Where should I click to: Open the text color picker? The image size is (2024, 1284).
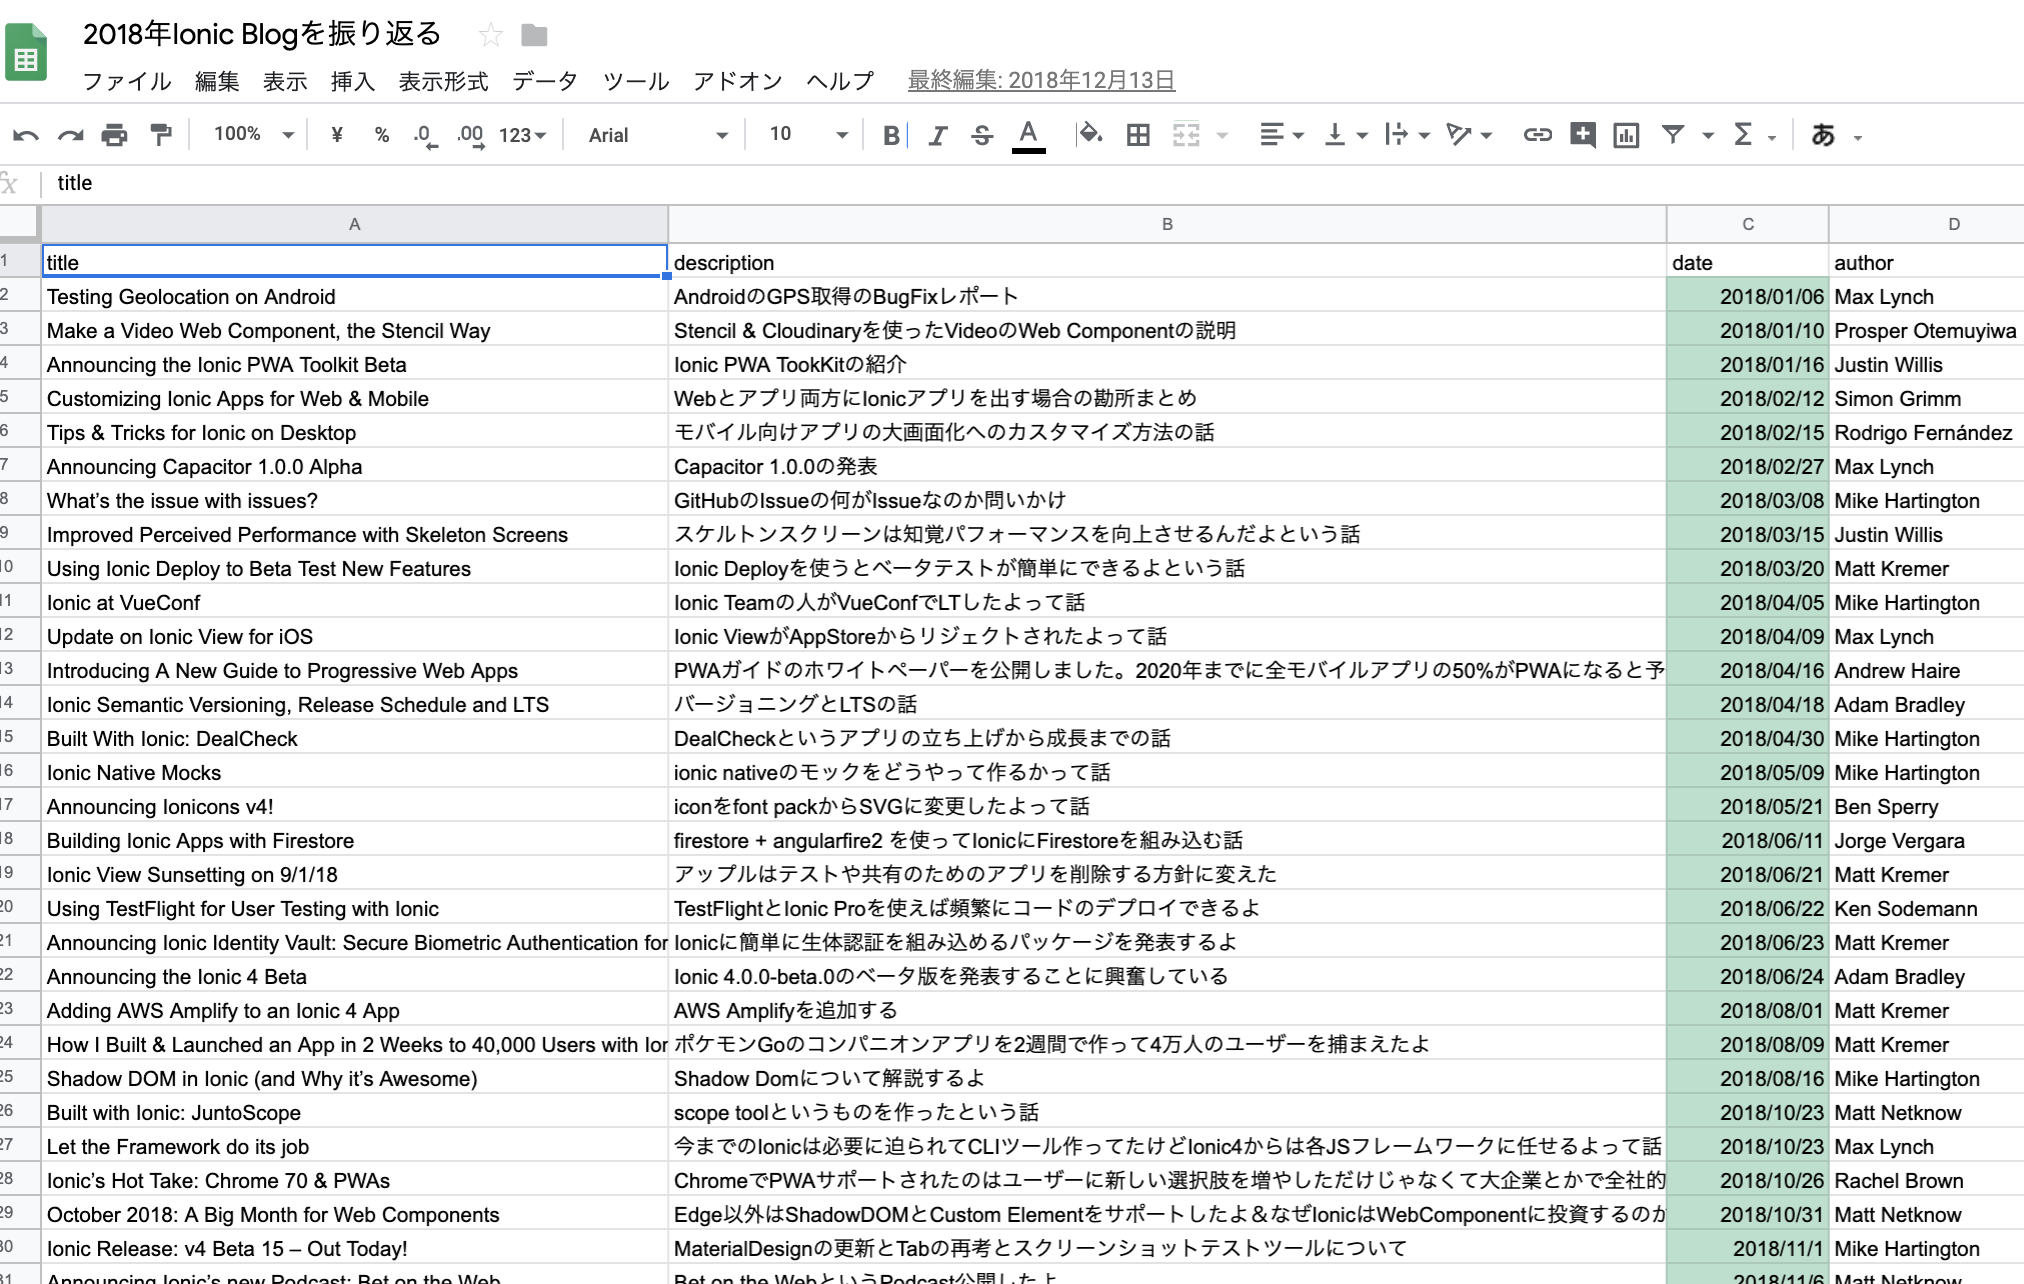click(x=1028, y=135)
